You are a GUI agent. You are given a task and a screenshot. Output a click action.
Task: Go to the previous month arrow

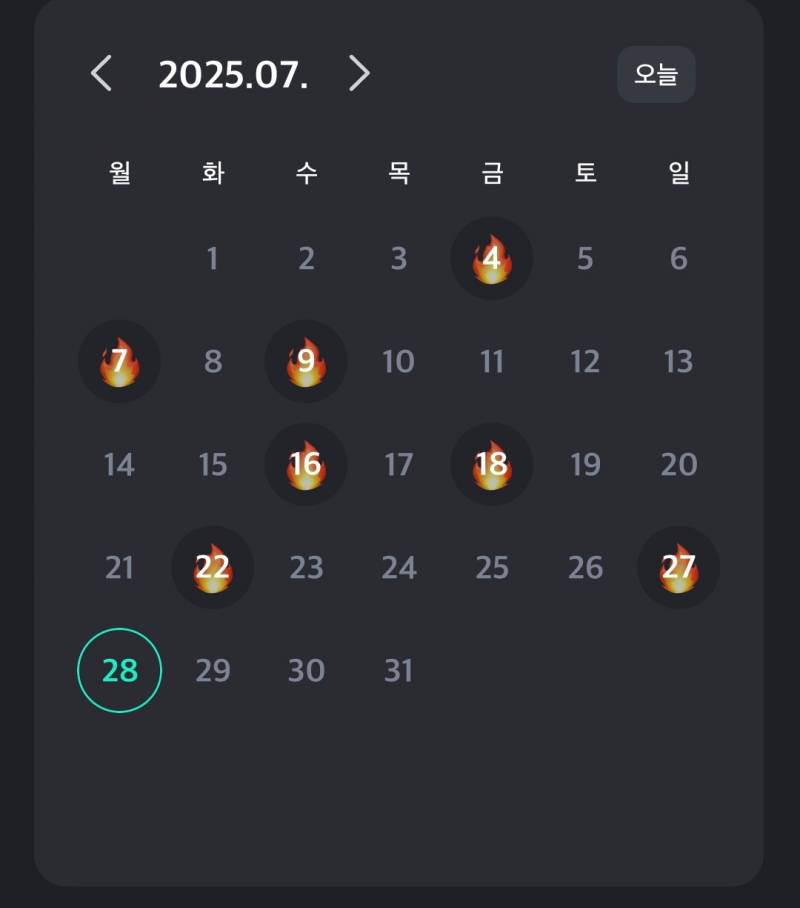[101, 74]
